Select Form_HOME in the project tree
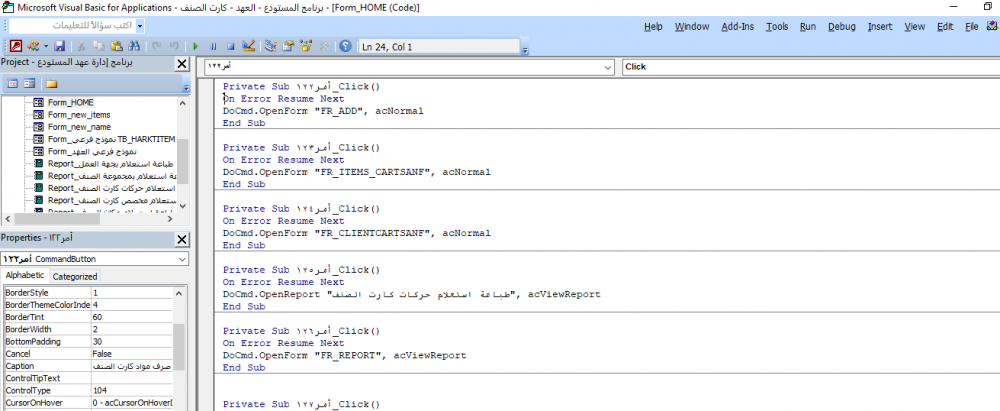Screen dimensions: 1000x411 70,102
